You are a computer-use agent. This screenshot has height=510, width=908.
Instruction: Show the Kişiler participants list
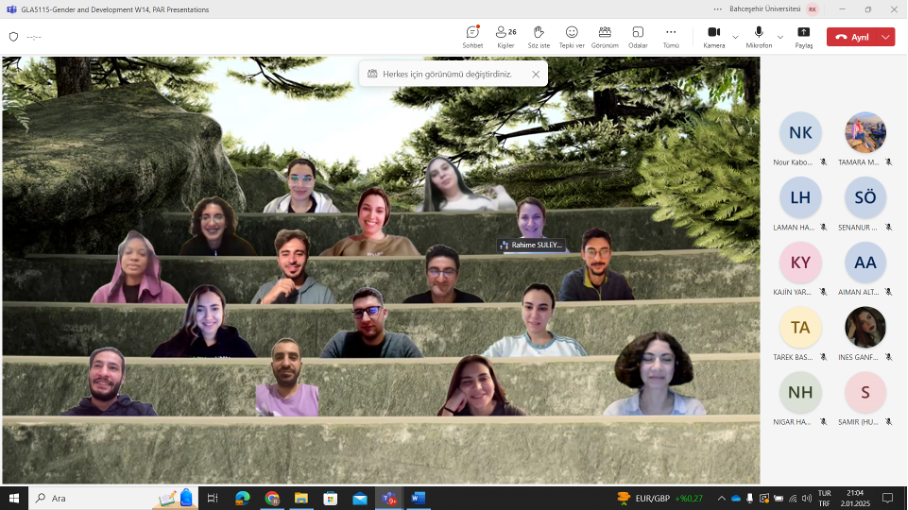505,37
